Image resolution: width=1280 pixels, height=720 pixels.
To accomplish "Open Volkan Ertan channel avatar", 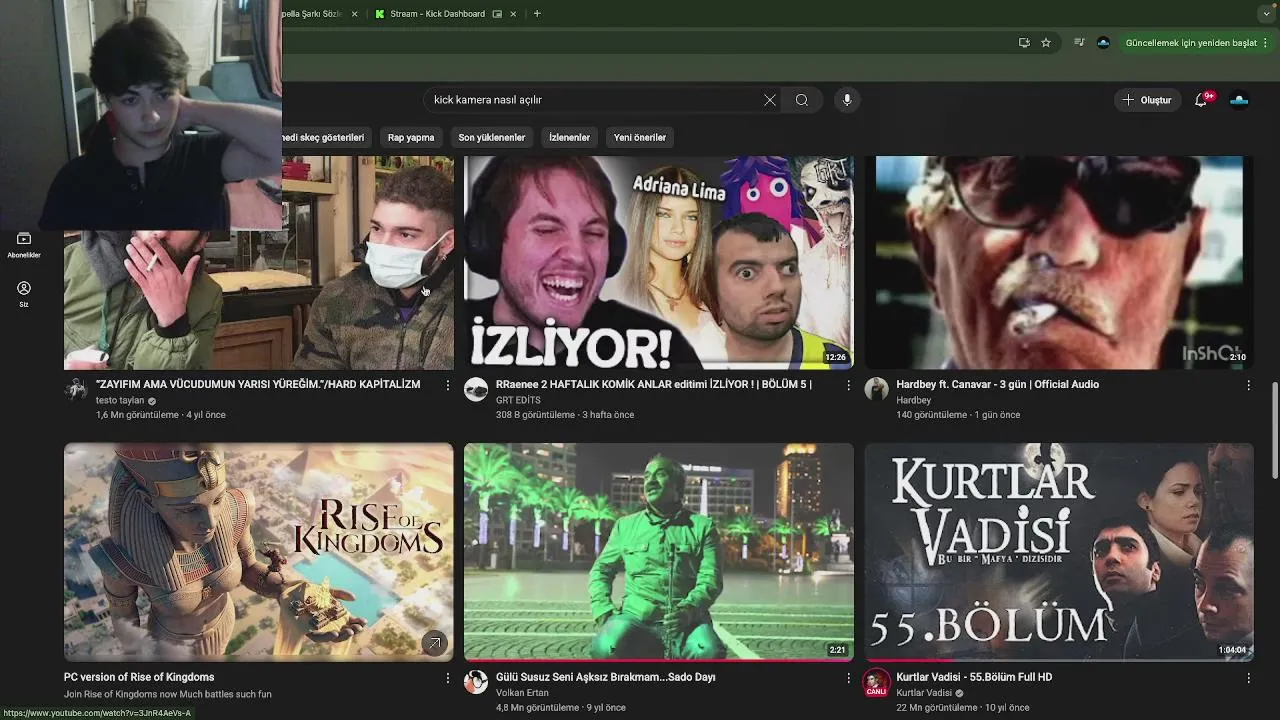I will (x=476, y=682).
